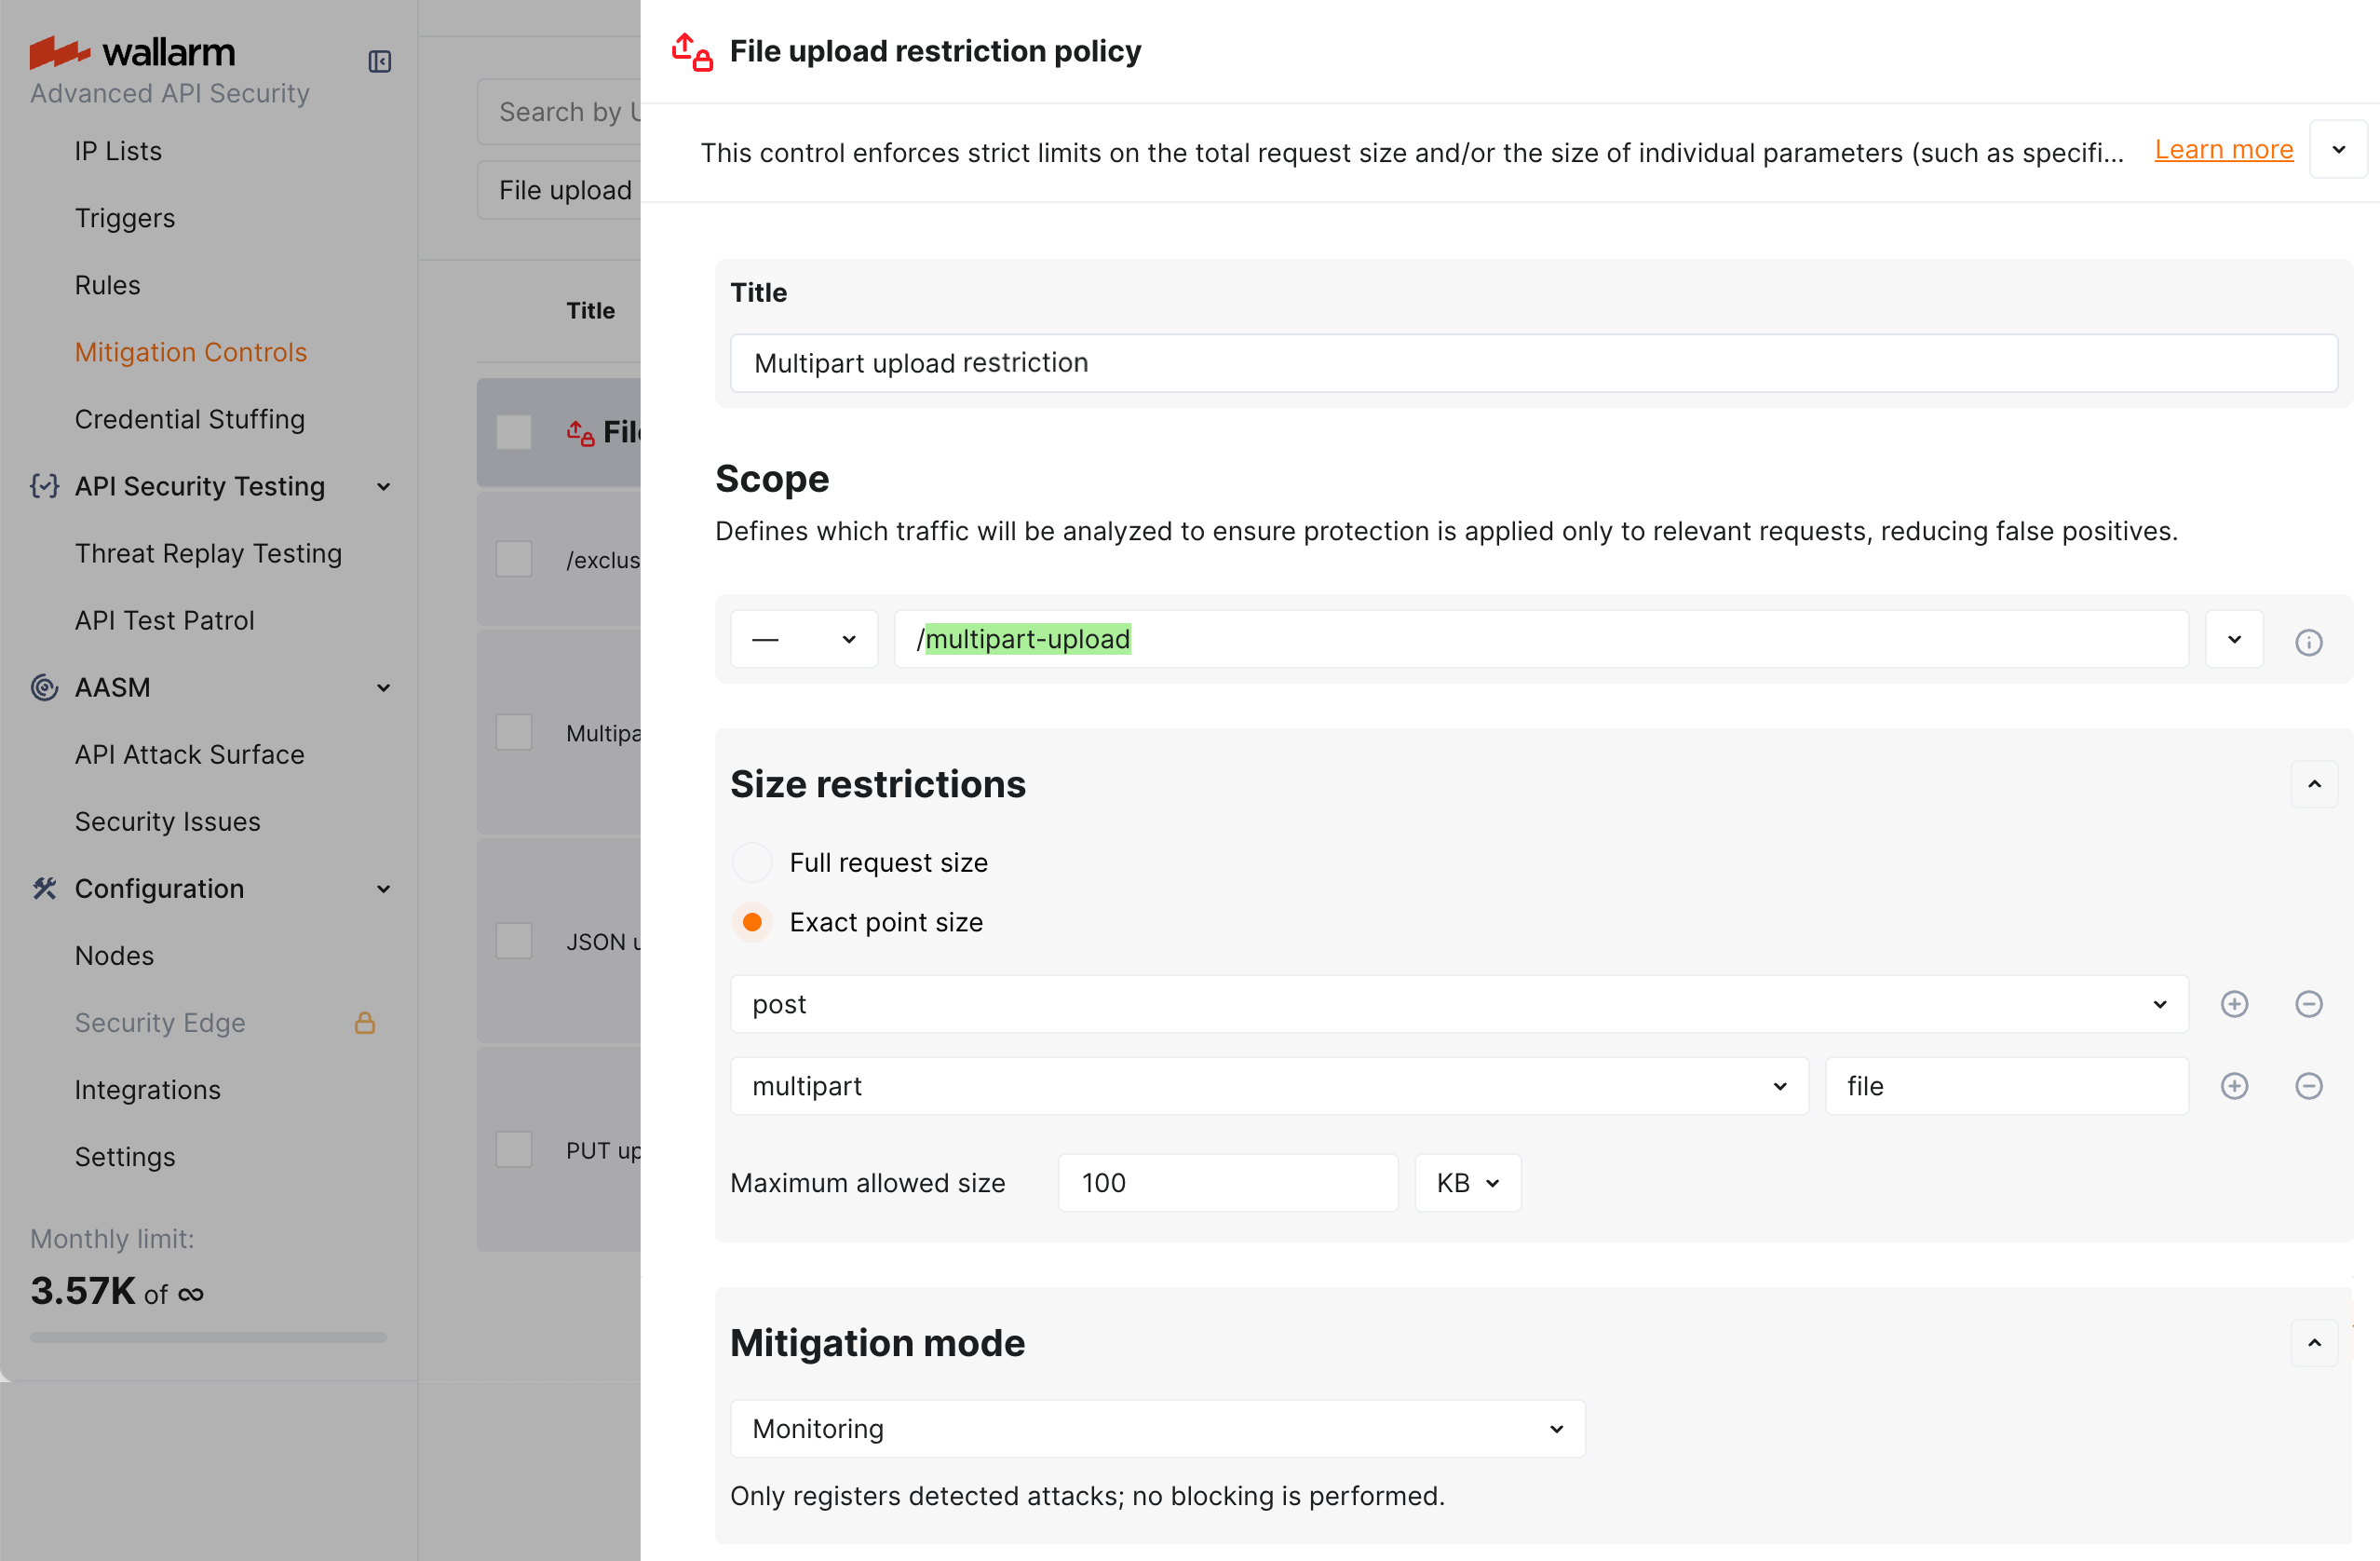Viewport: 2380px width, 1561px height.
Task: Open the Learn more link
Action: [2223, 150]
